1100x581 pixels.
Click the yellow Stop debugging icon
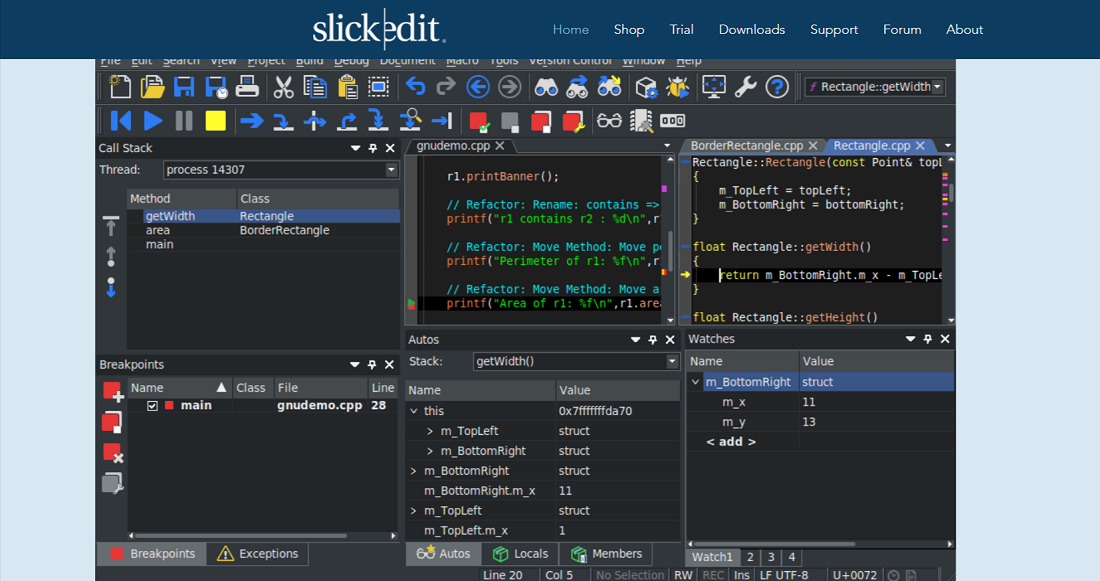[215, 121]
